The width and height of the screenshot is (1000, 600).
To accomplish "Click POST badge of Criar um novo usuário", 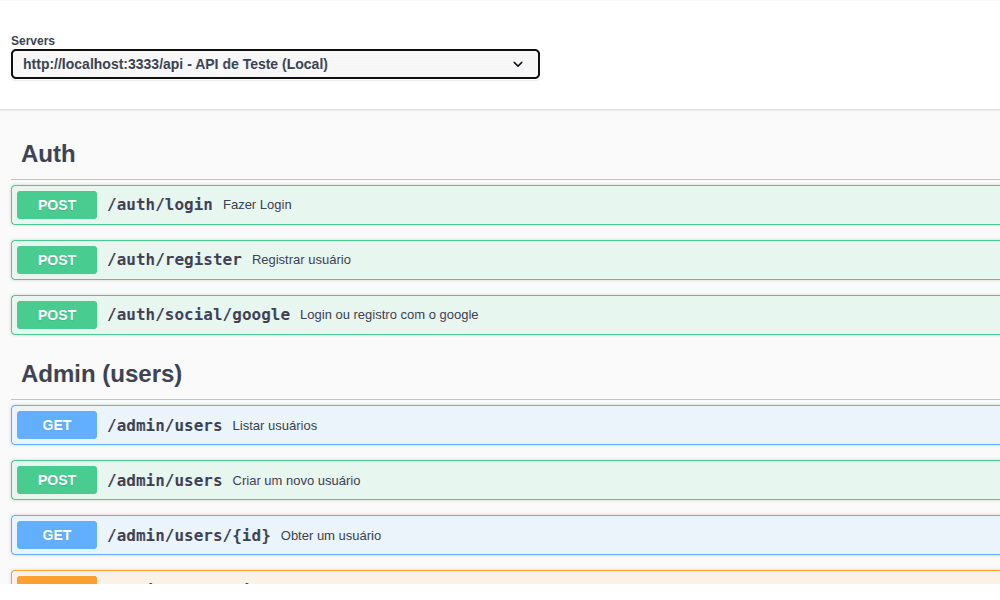I will pyautogui.click(x=57, y=480).
